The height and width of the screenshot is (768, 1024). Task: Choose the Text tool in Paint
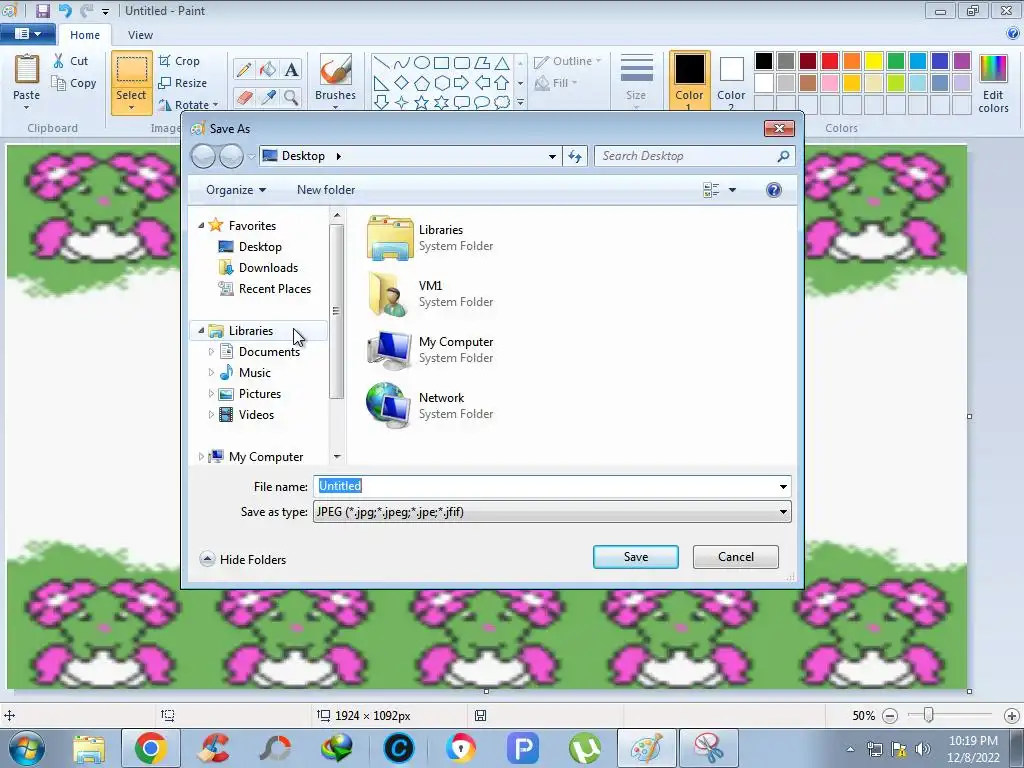pyautogui.click(x=291, y=69)
